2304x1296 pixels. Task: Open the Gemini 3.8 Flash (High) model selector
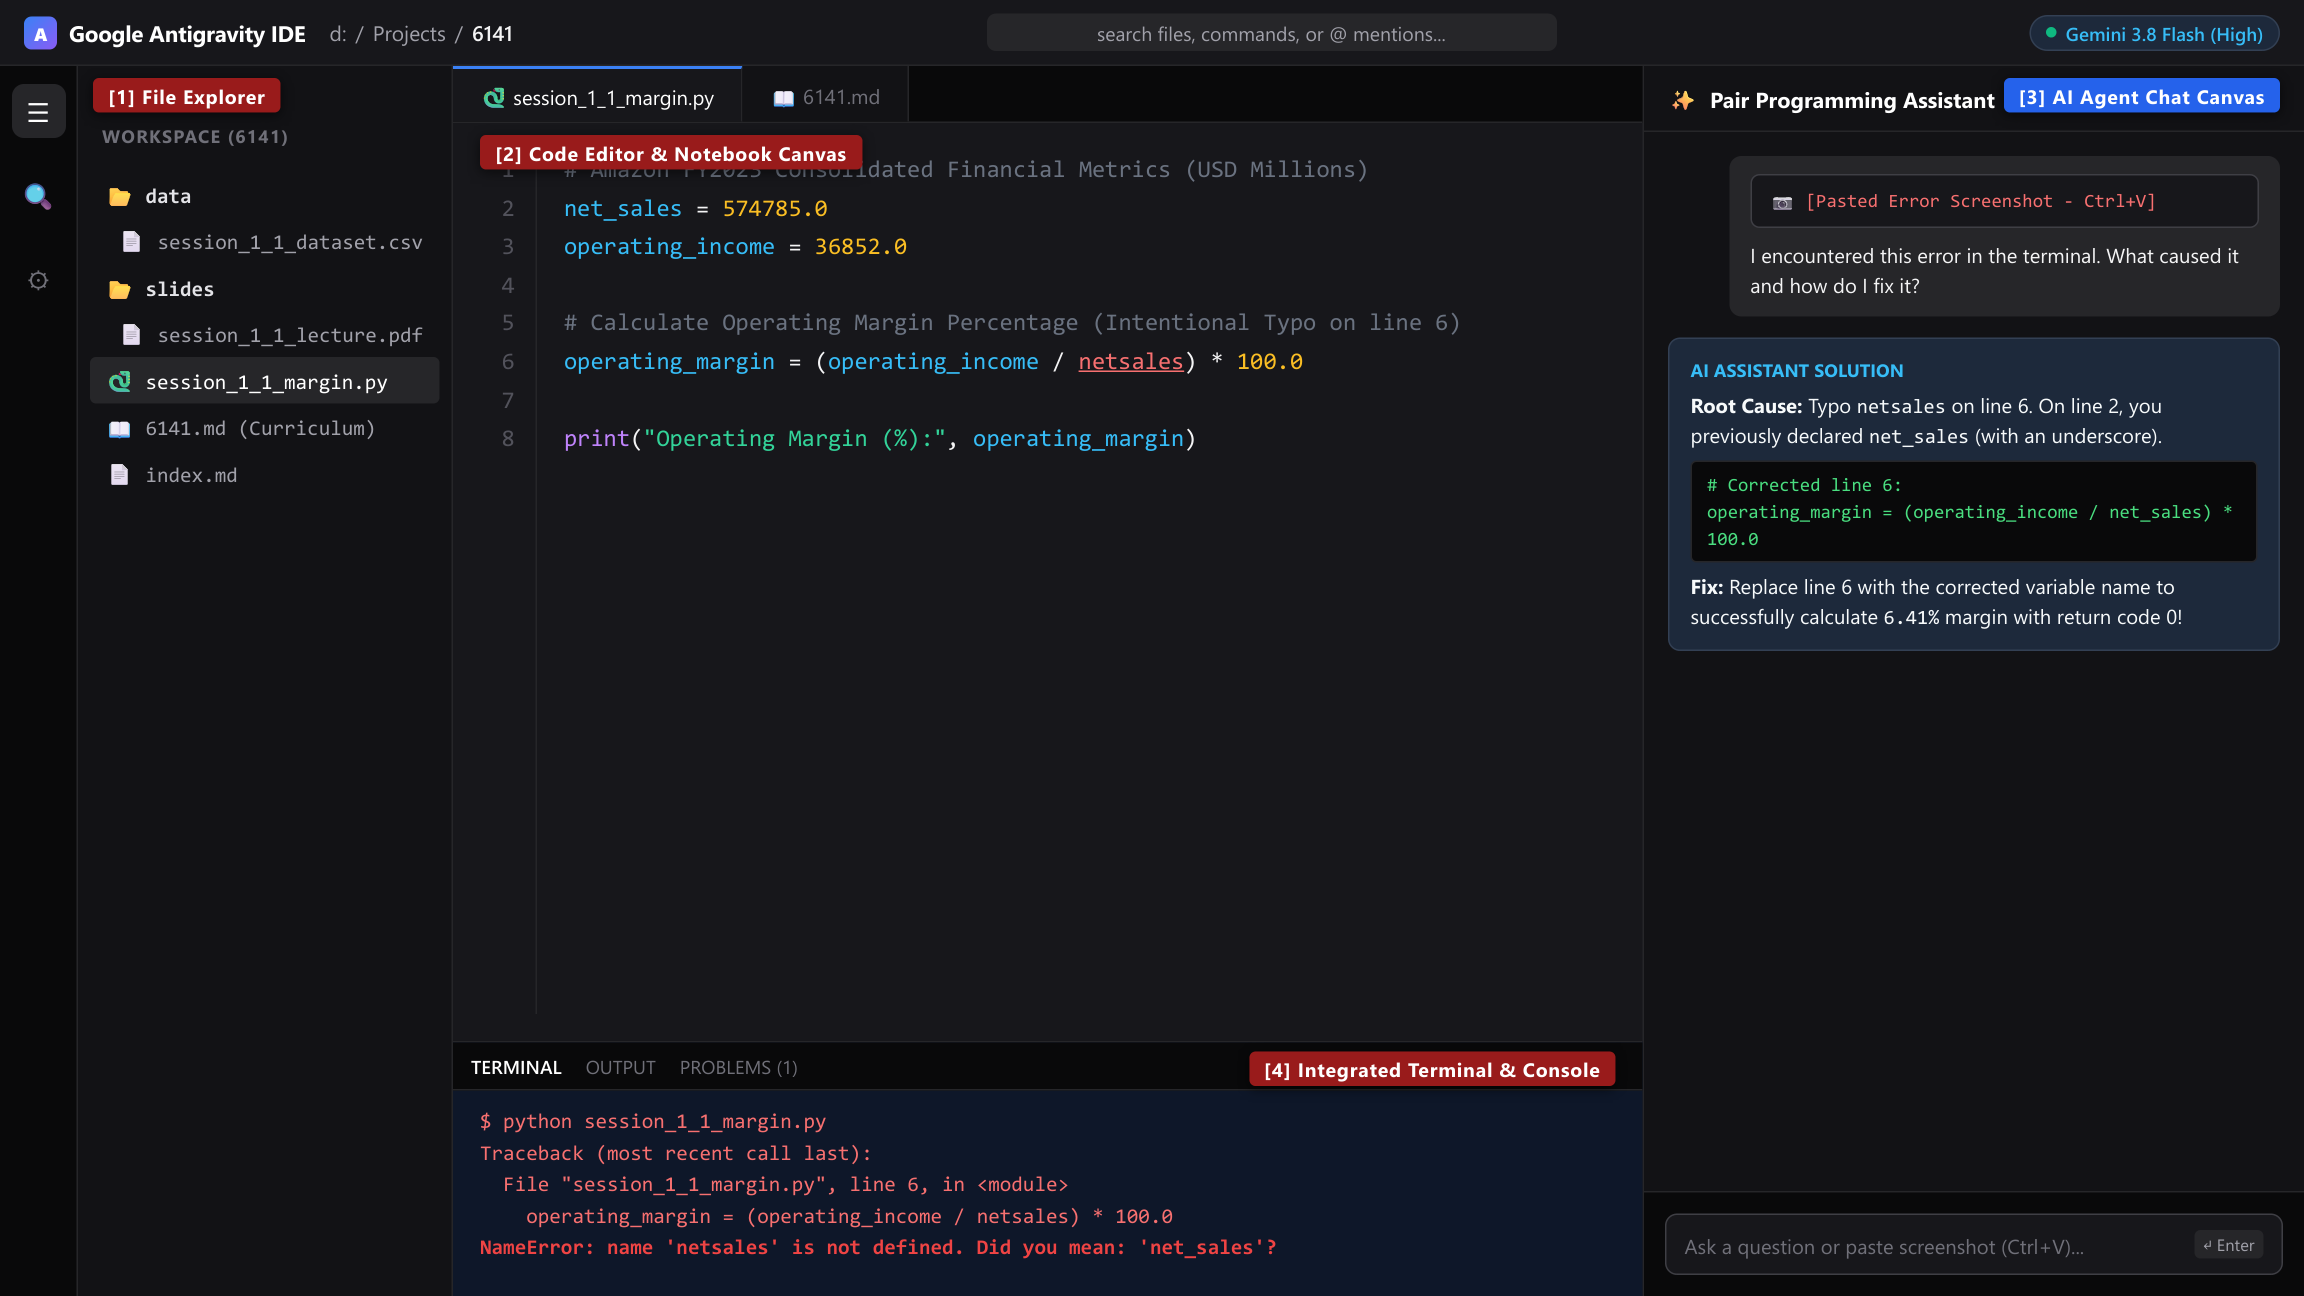point(2154,34)
